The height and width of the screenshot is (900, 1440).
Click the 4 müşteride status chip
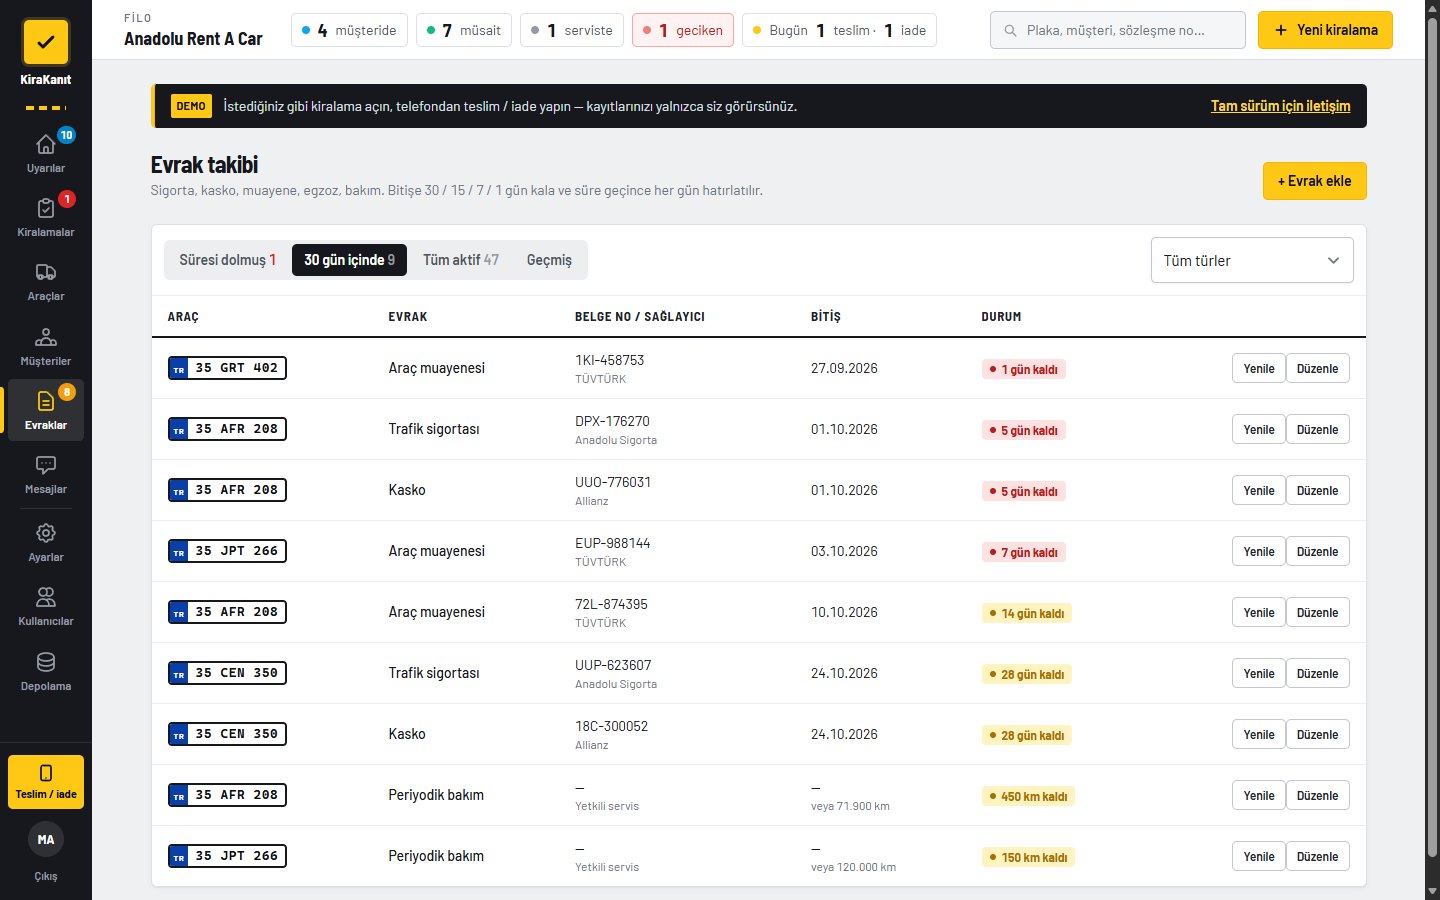click(x=349, y=30)
